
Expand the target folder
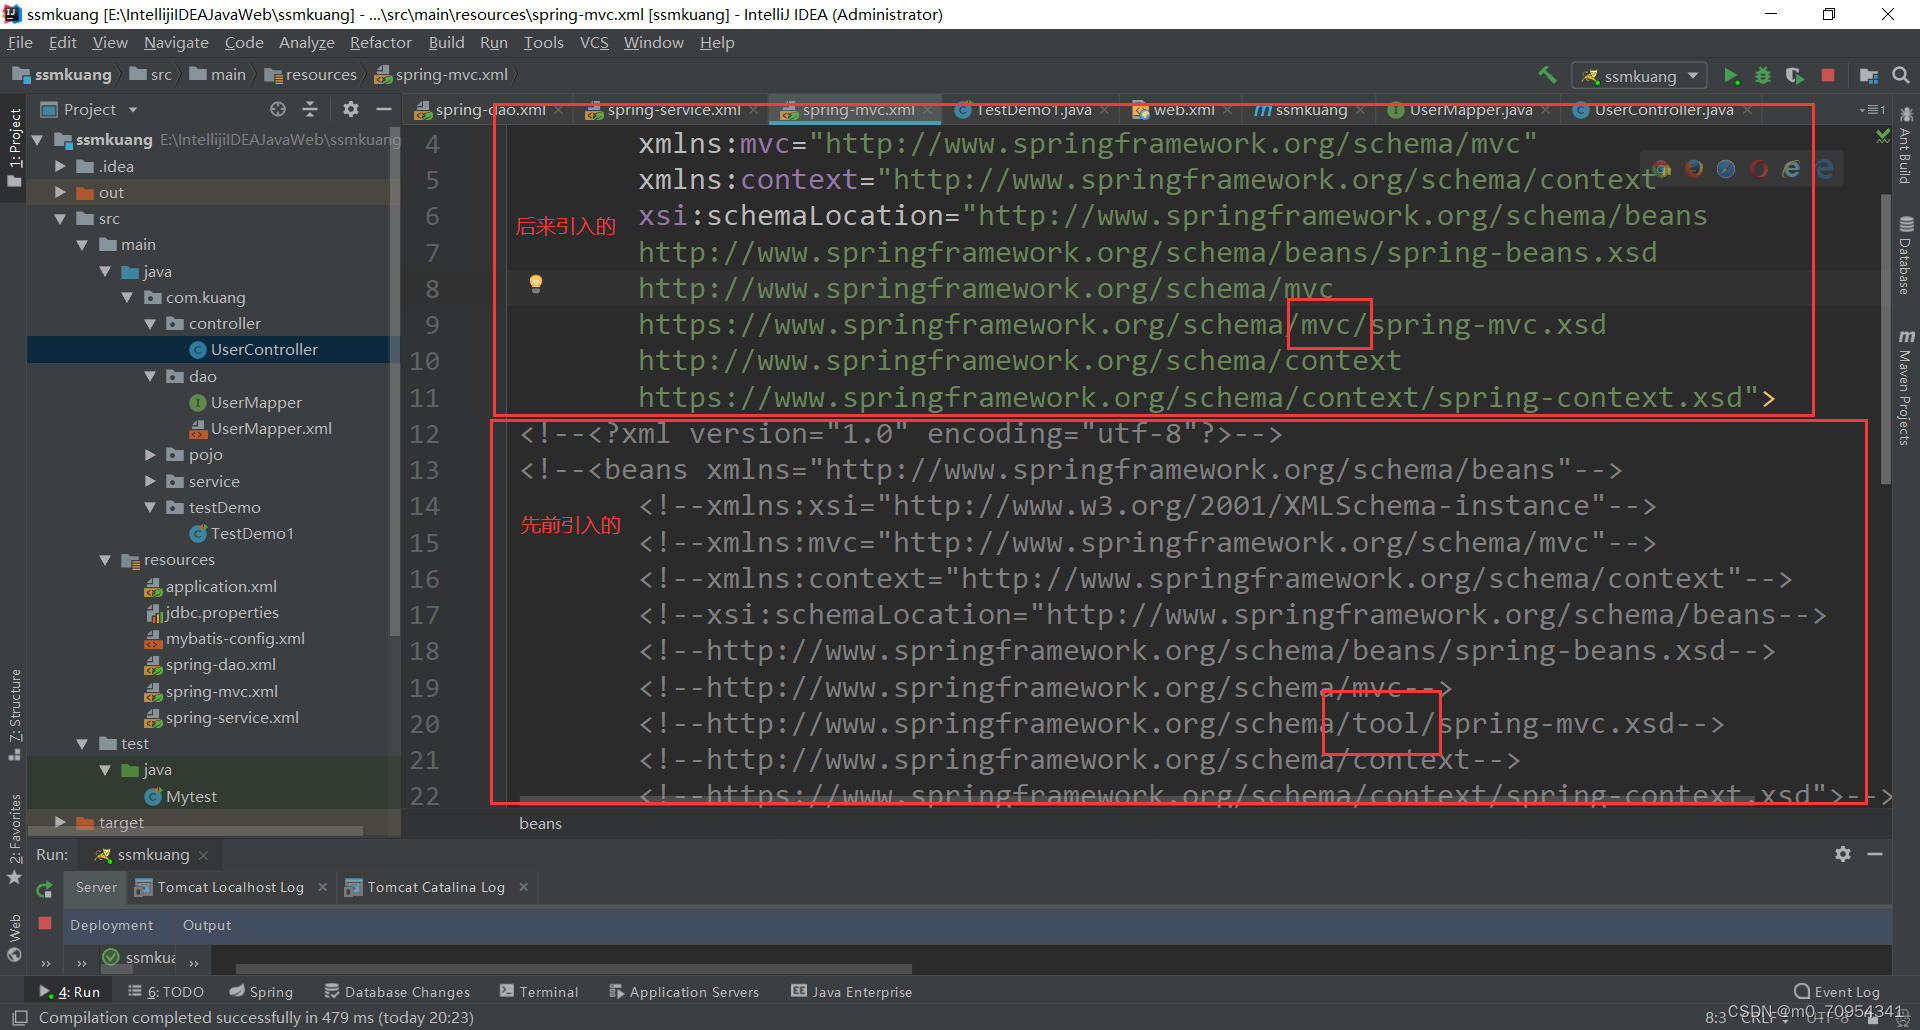tap(61, 822)
